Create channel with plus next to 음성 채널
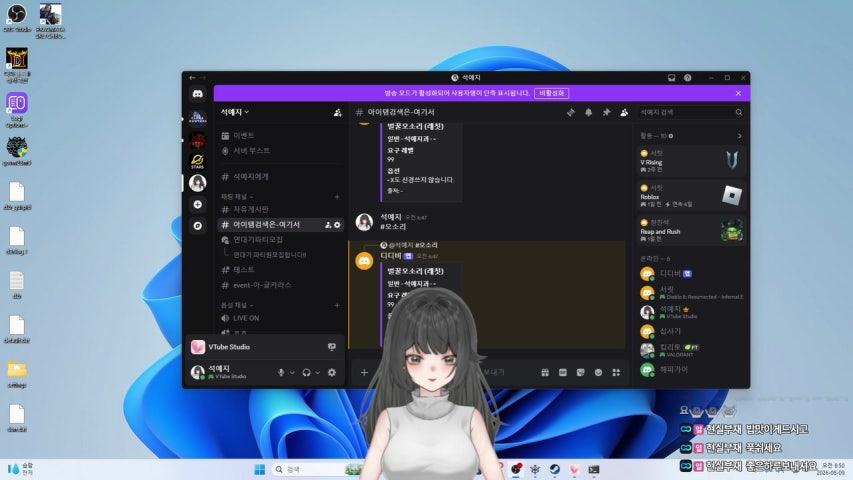This screenshot has height=480, width=853. click(337, 306)
